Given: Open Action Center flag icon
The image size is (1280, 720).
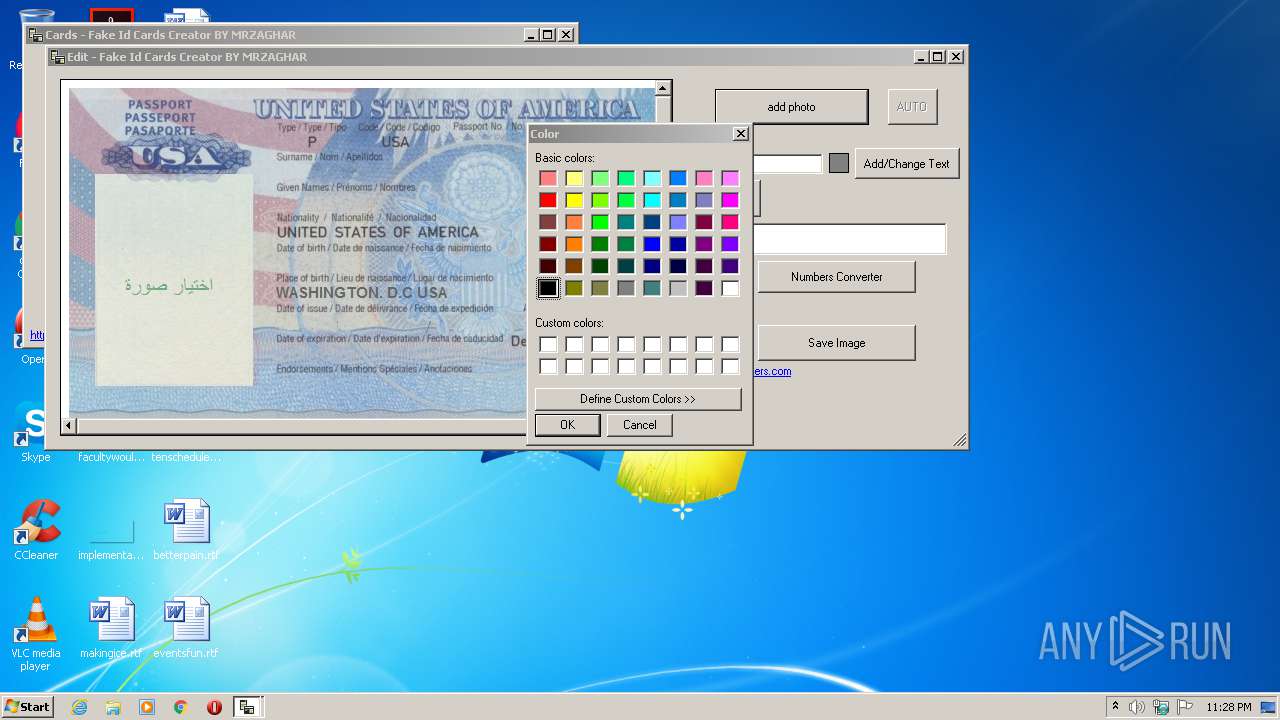Looking at the screenshot, I should 1184,707.
